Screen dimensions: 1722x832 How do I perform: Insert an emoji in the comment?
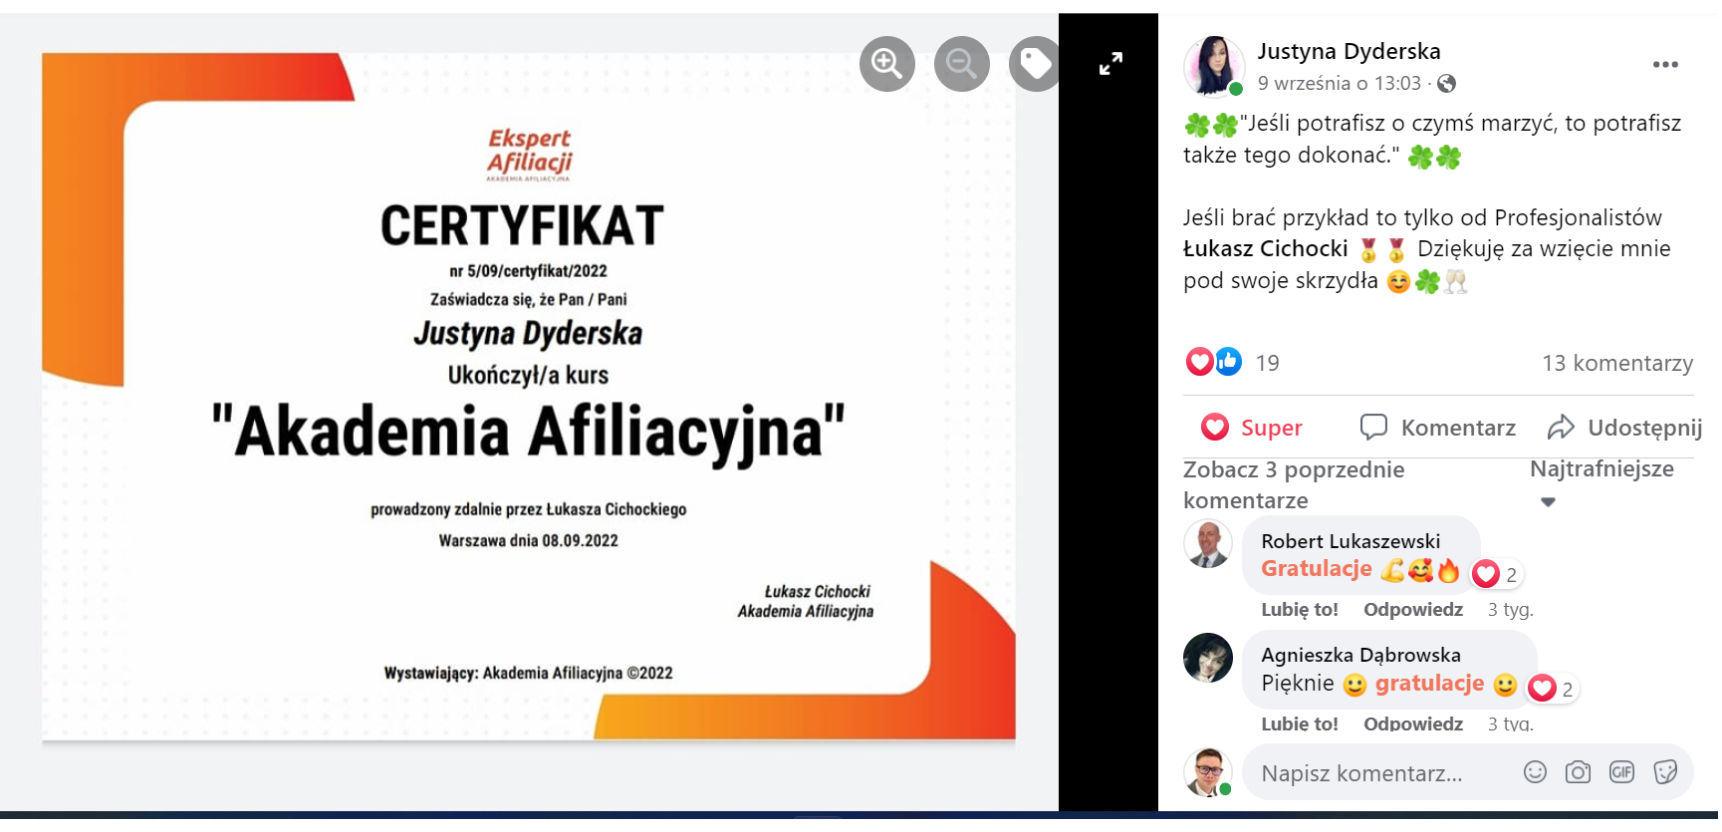(x=1534, y=772)
